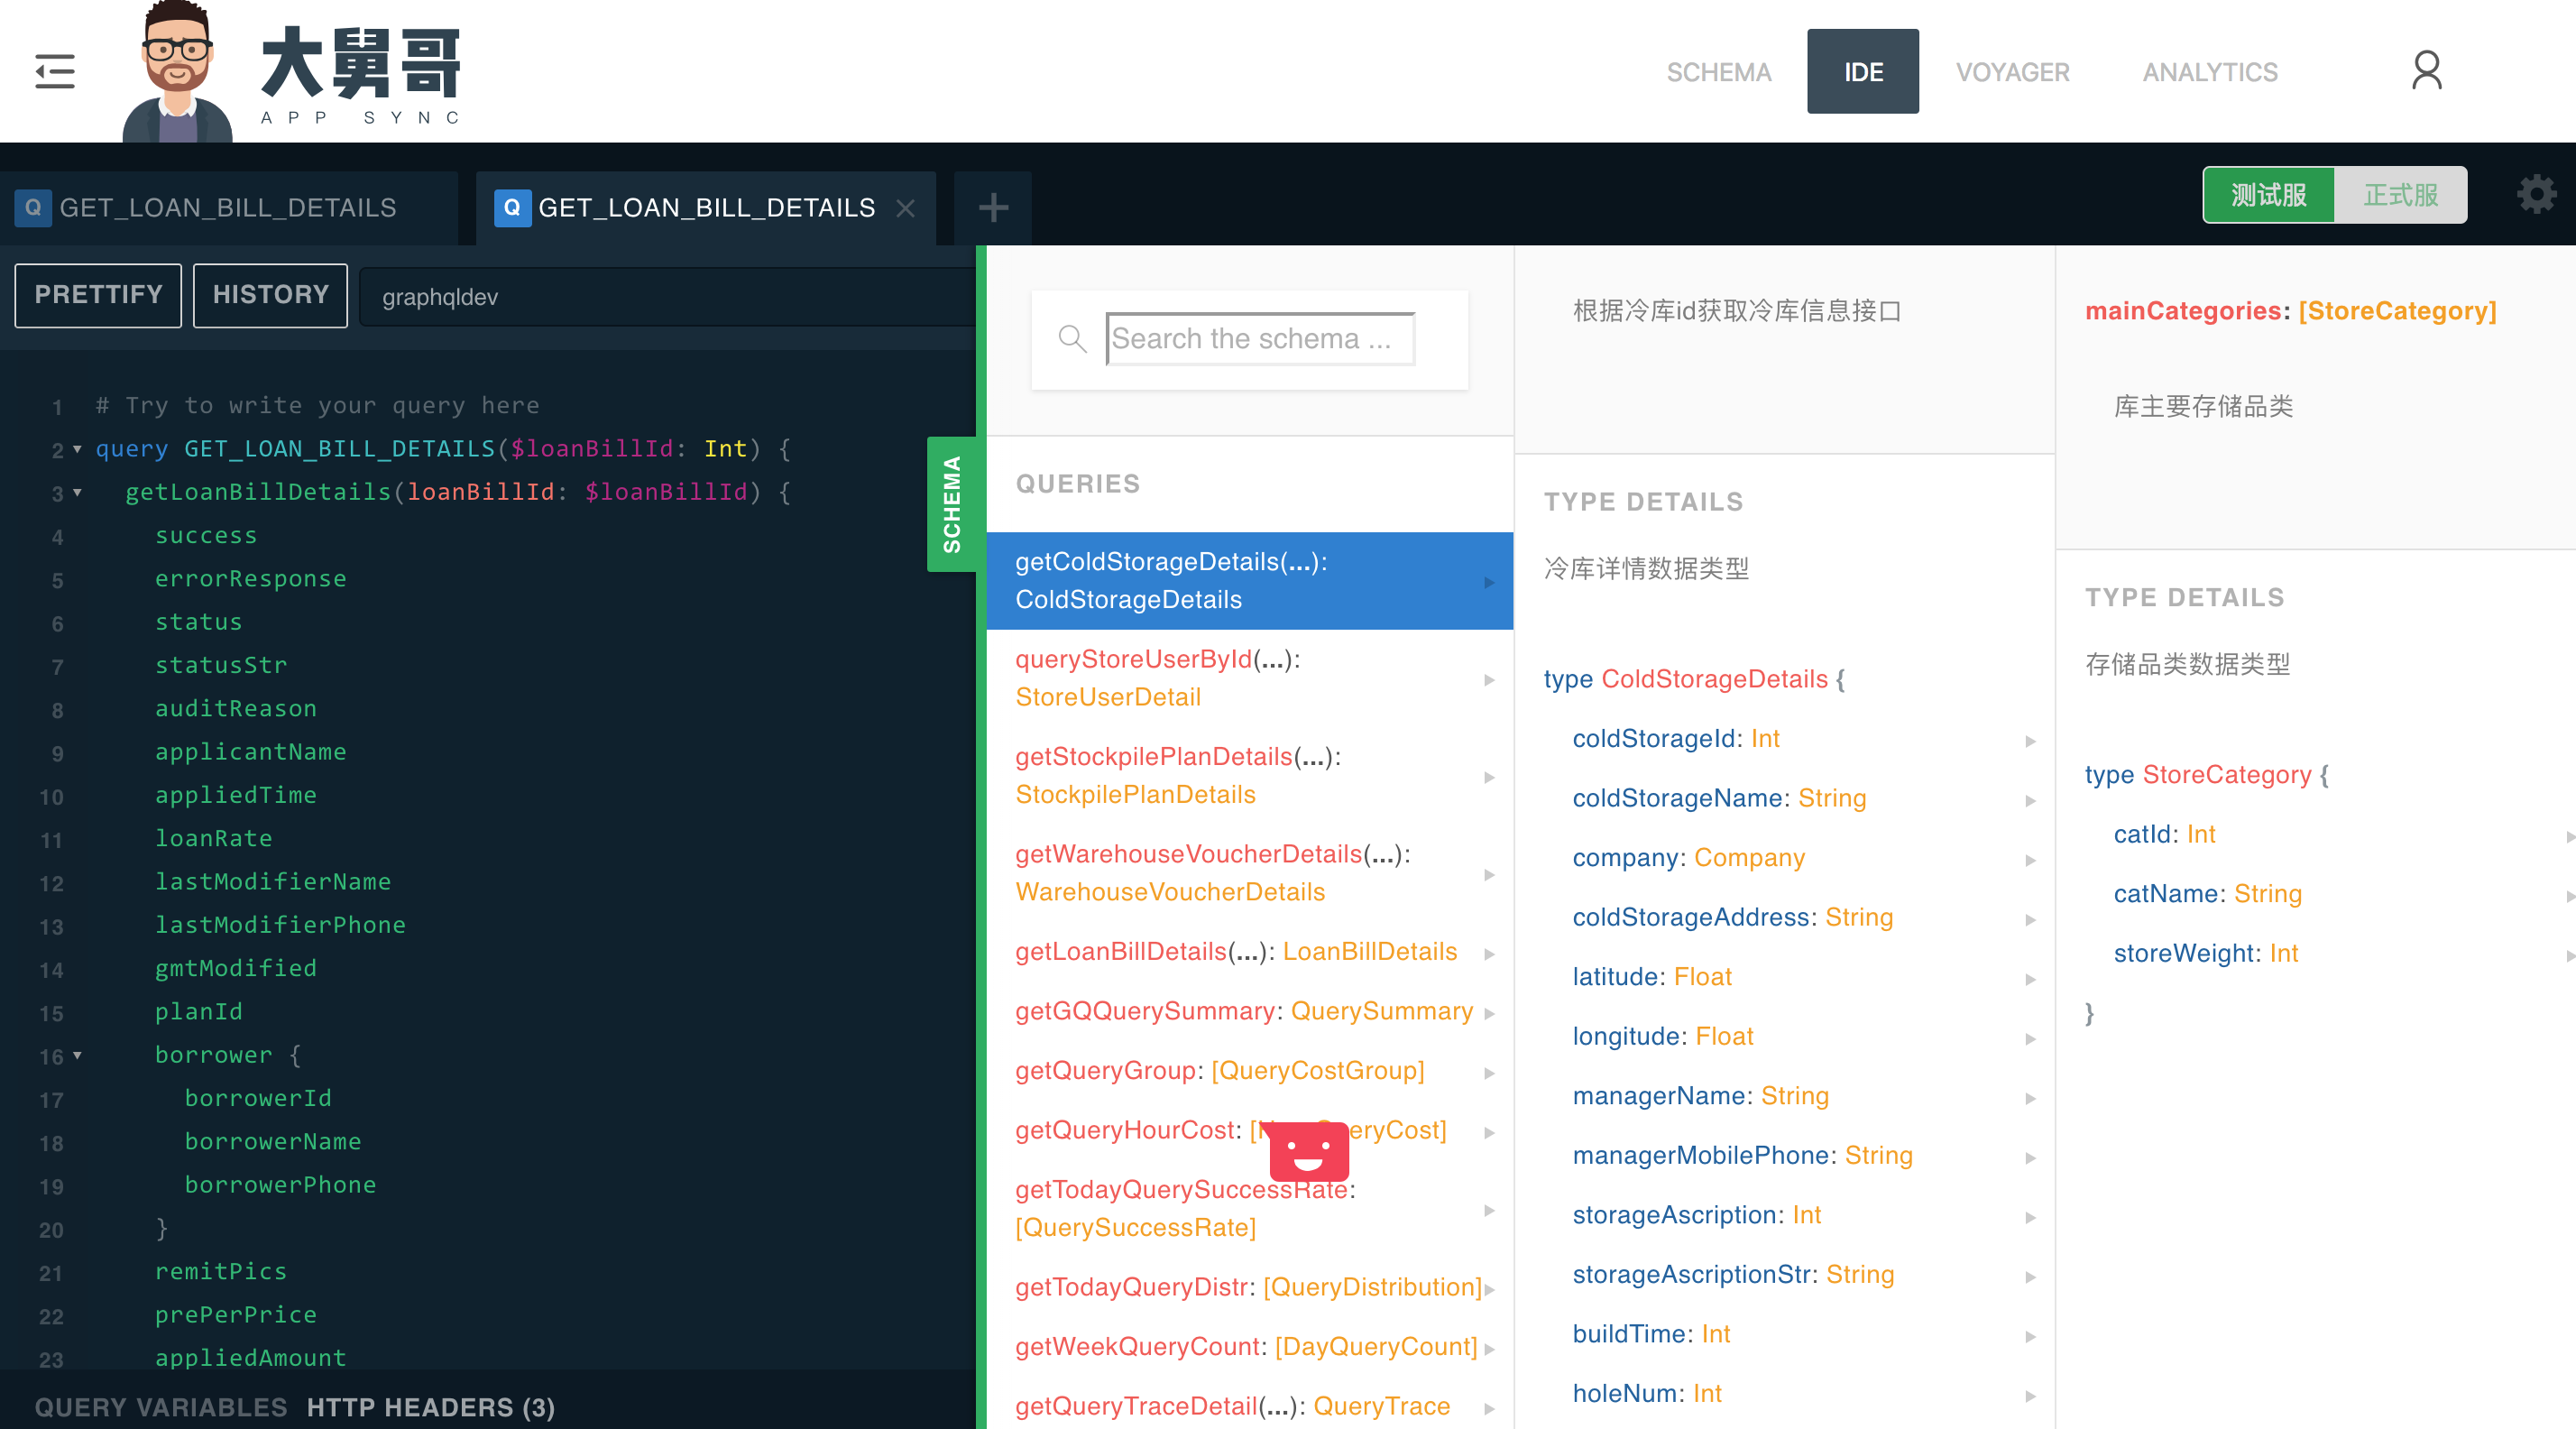Switch to the HTTP HEADERS (3) tab
Screen dimensions: 2576x1429
click(431, 1406)
